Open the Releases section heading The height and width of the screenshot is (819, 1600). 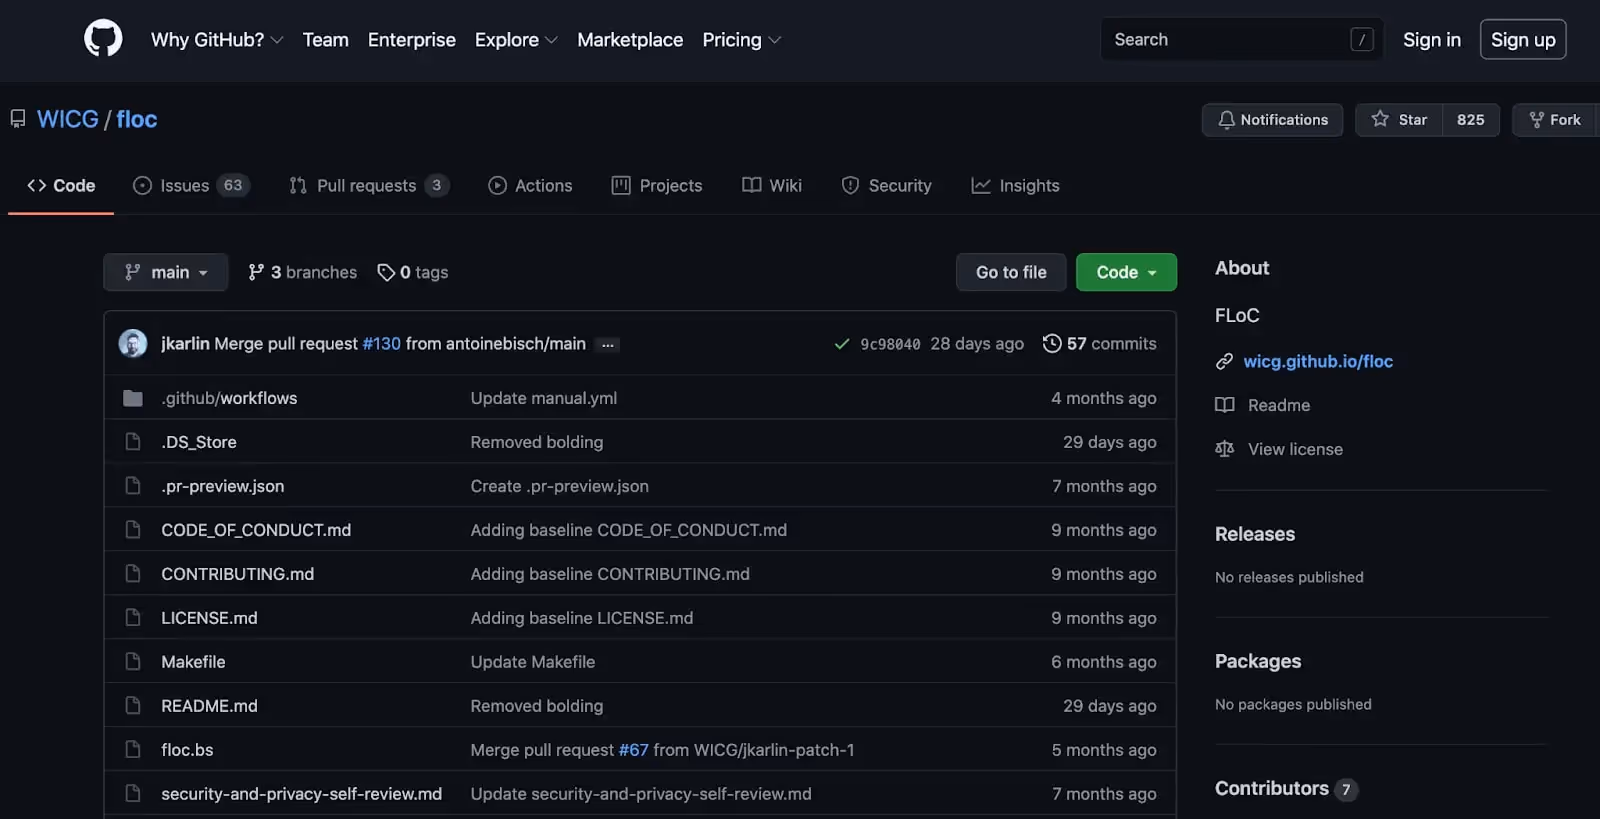(1255, 534)
